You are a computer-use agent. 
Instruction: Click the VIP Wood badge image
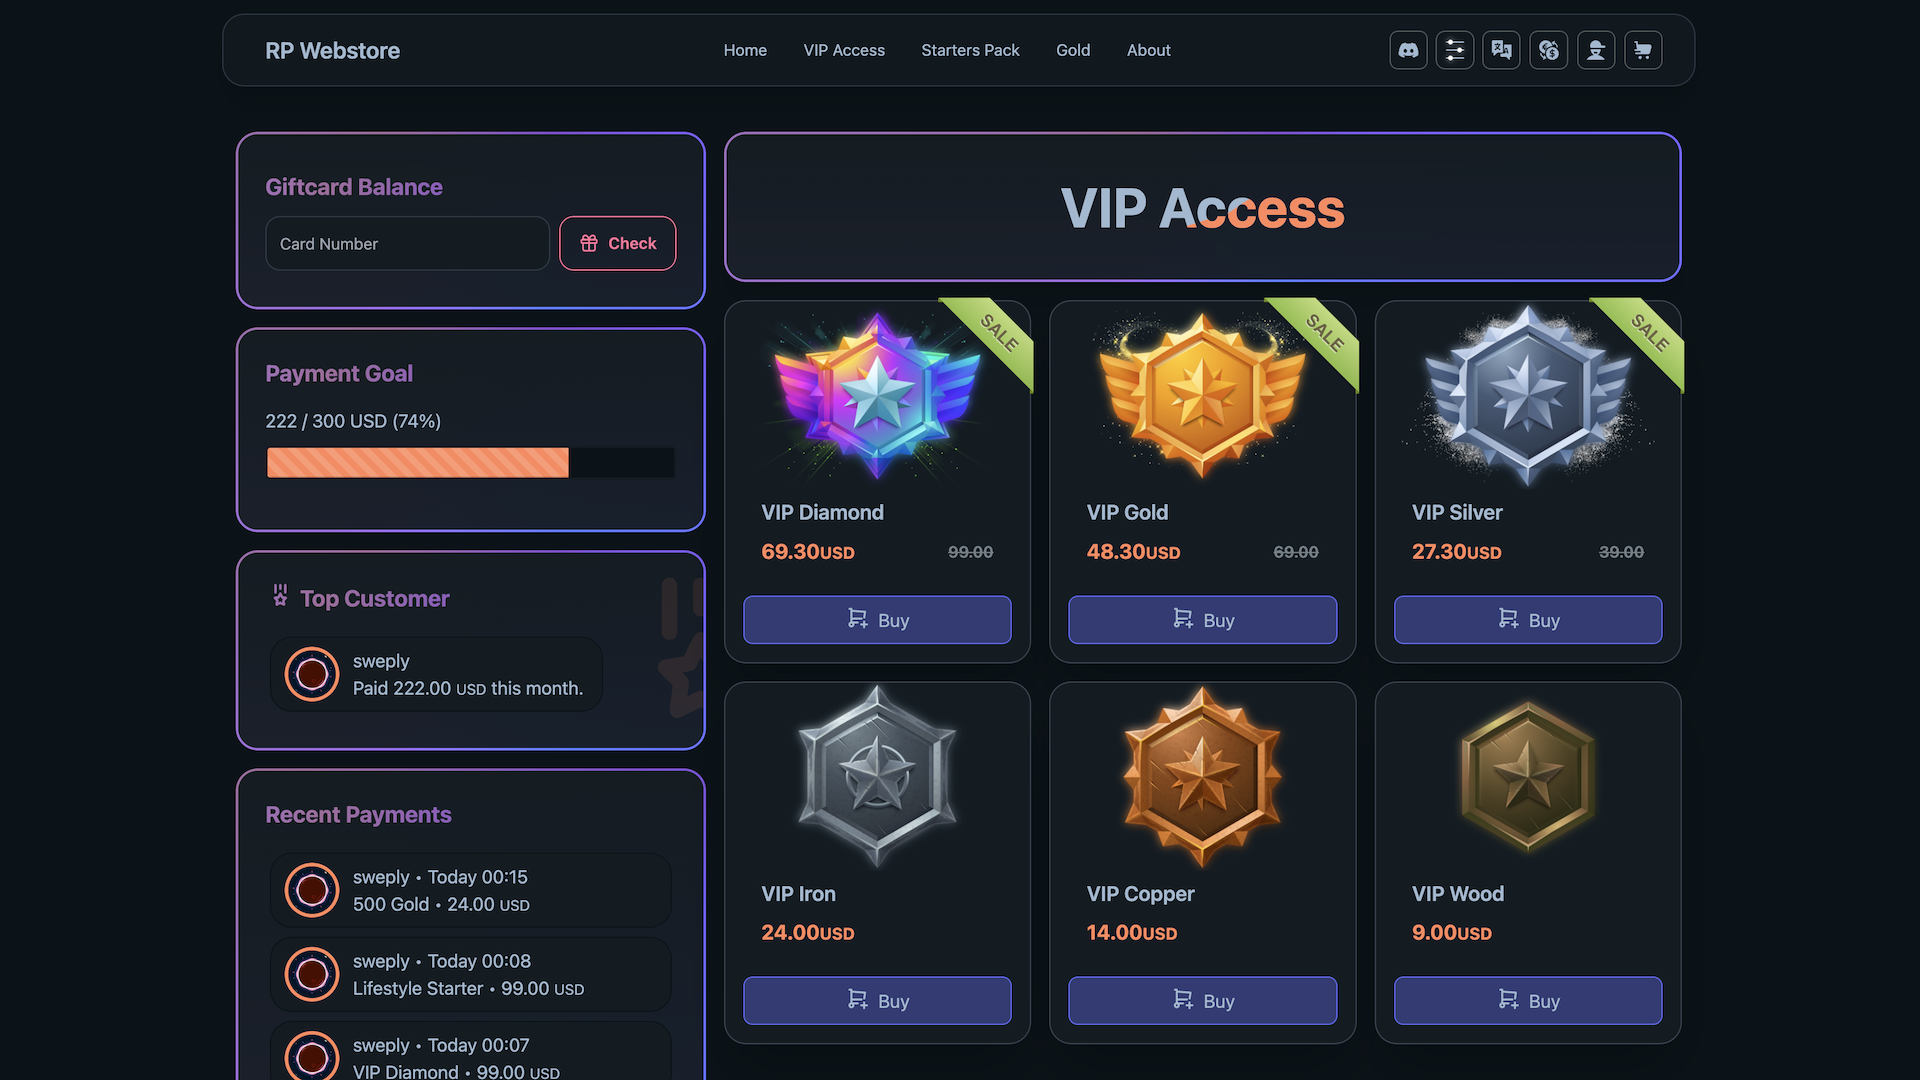[x=1527, y=776]
